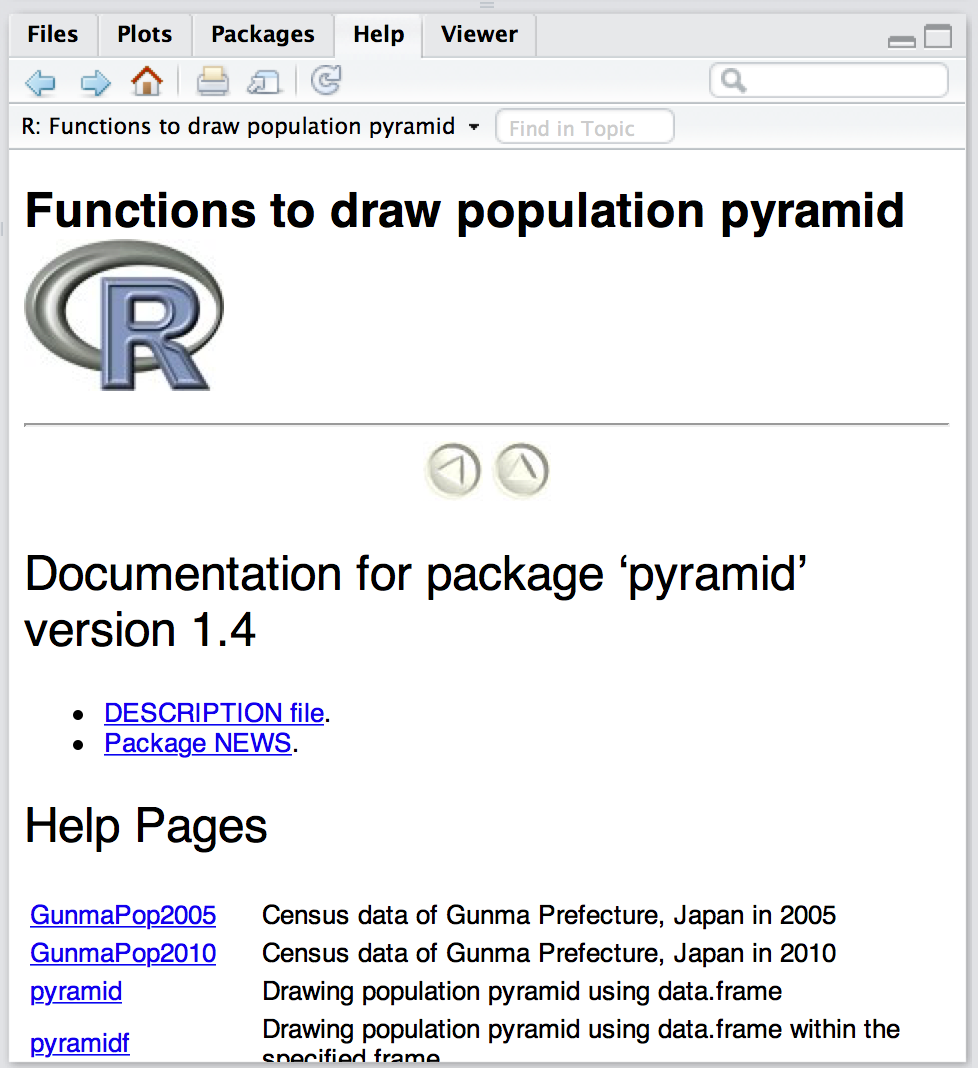This screenshot has height=1068, width=978.
Task: Maximize the help pane
Action: pyautogui.click(x=938, y=36)
